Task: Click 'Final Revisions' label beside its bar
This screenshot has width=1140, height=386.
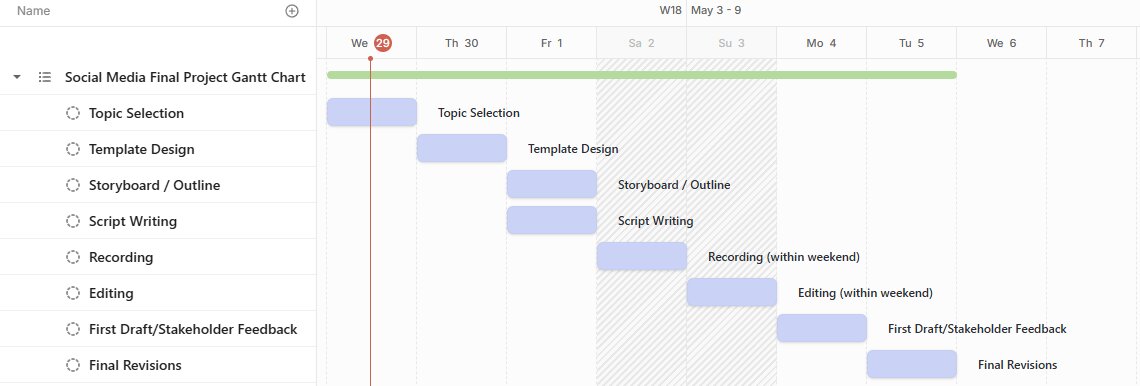Action: [1018, 365]
